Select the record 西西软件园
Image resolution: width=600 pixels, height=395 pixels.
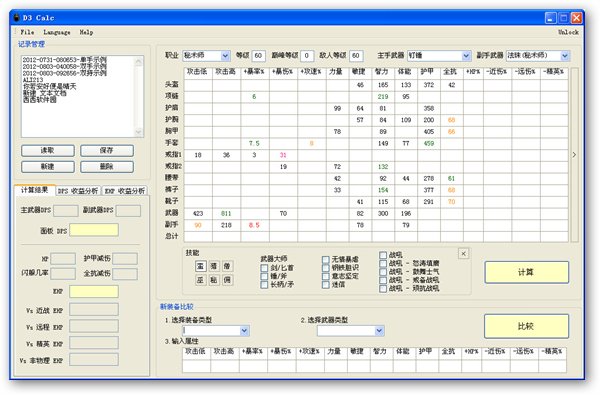pos(39,100)
